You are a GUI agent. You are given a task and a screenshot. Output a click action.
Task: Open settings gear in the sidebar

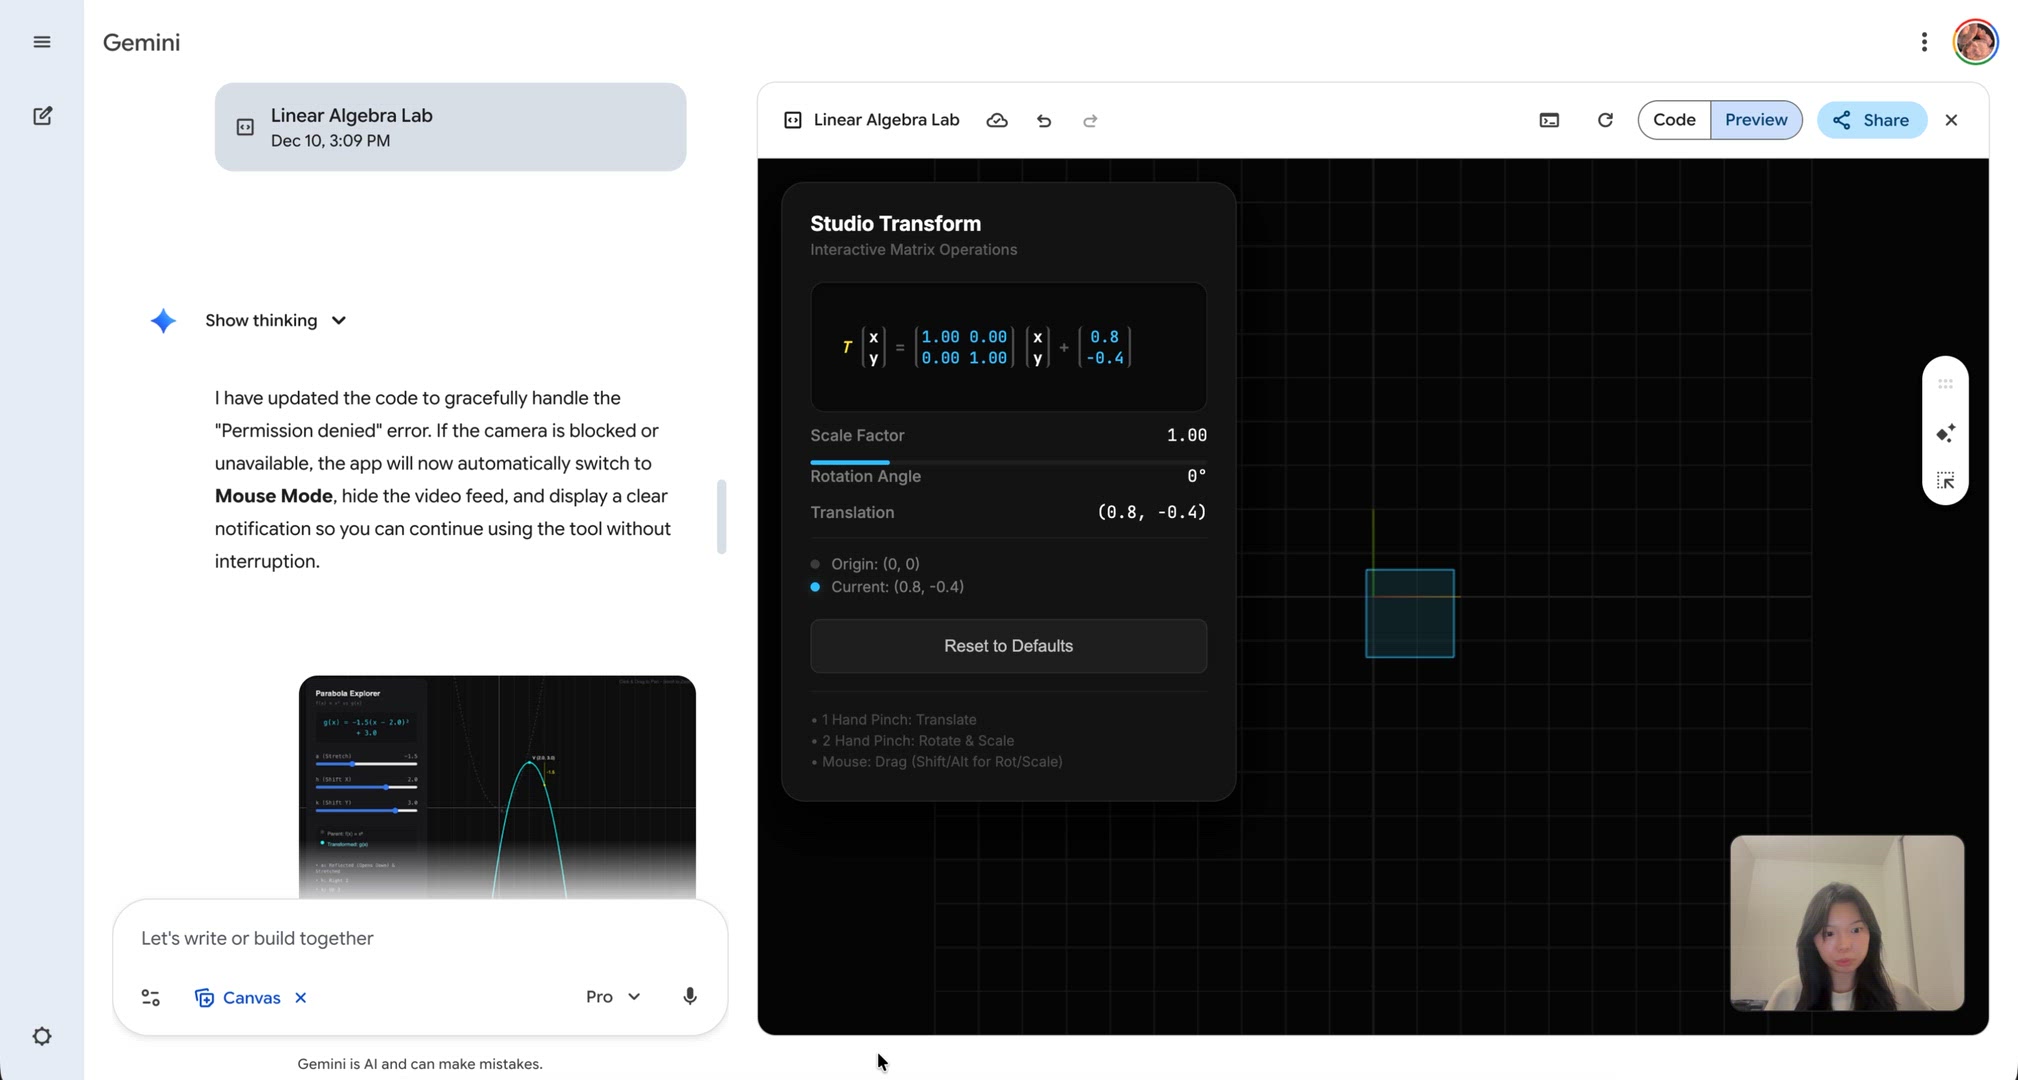tap(42, 1036)
